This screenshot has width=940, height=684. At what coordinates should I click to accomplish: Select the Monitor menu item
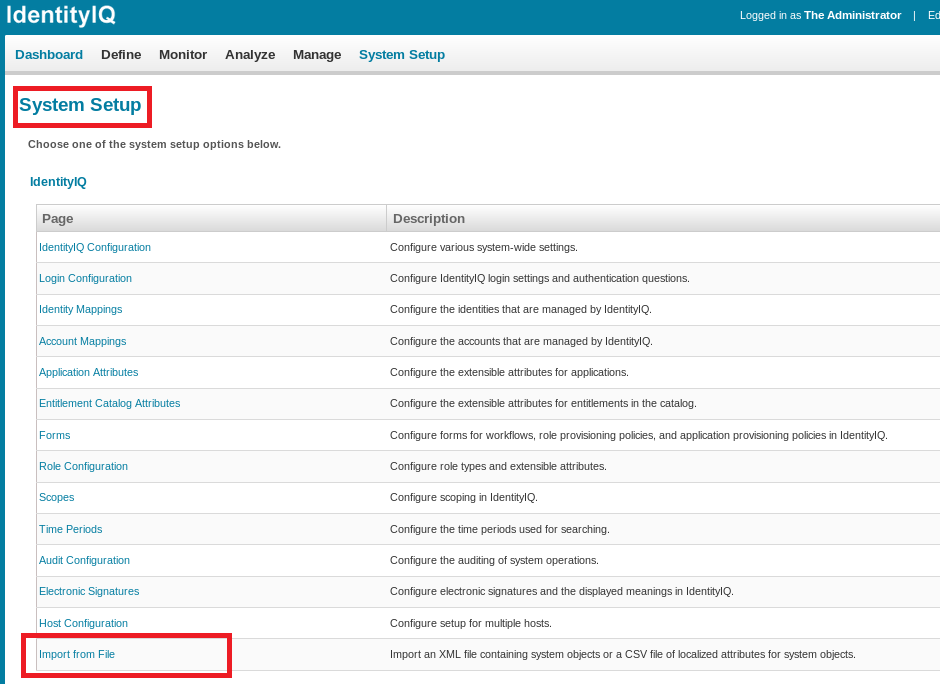click(183, 55)
